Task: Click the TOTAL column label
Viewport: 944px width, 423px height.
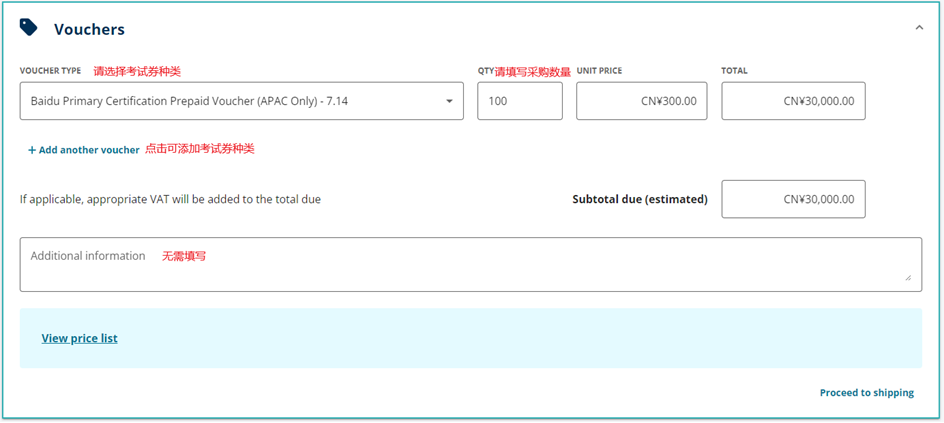Action: coord(734,70)
